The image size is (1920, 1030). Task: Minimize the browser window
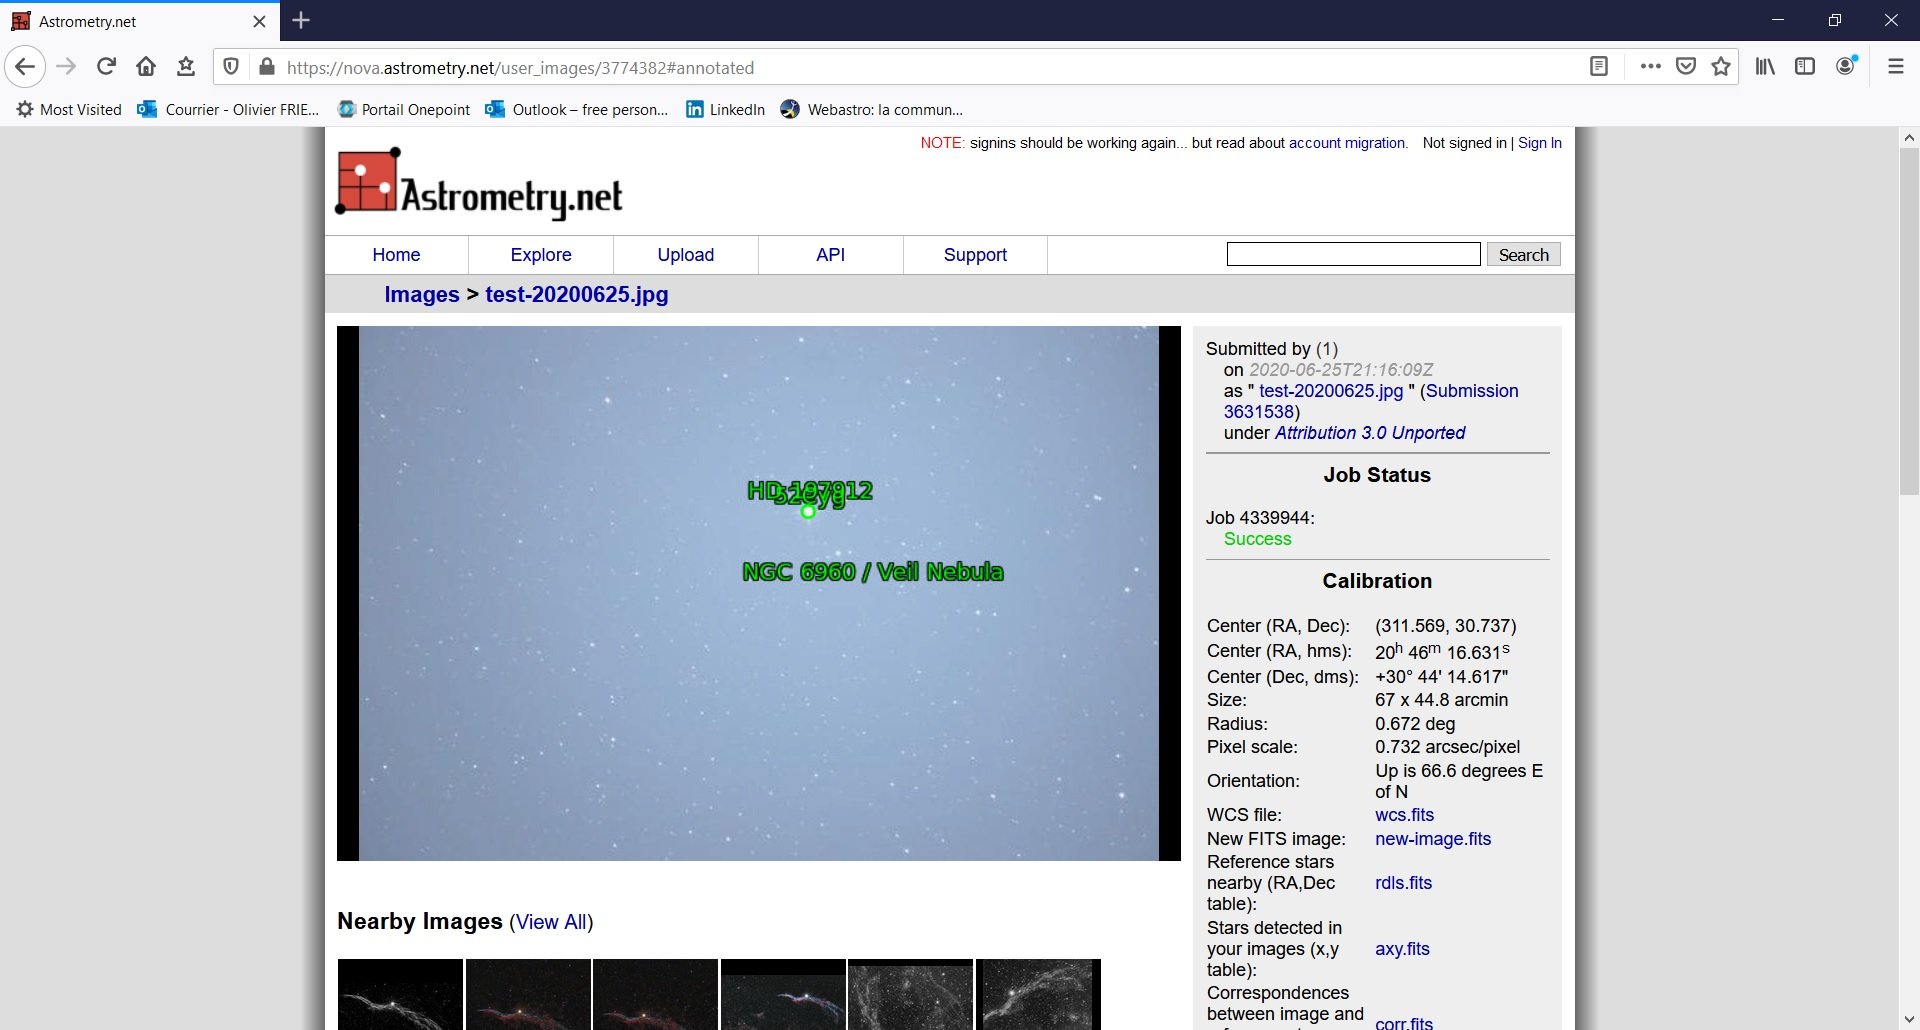1777,20
